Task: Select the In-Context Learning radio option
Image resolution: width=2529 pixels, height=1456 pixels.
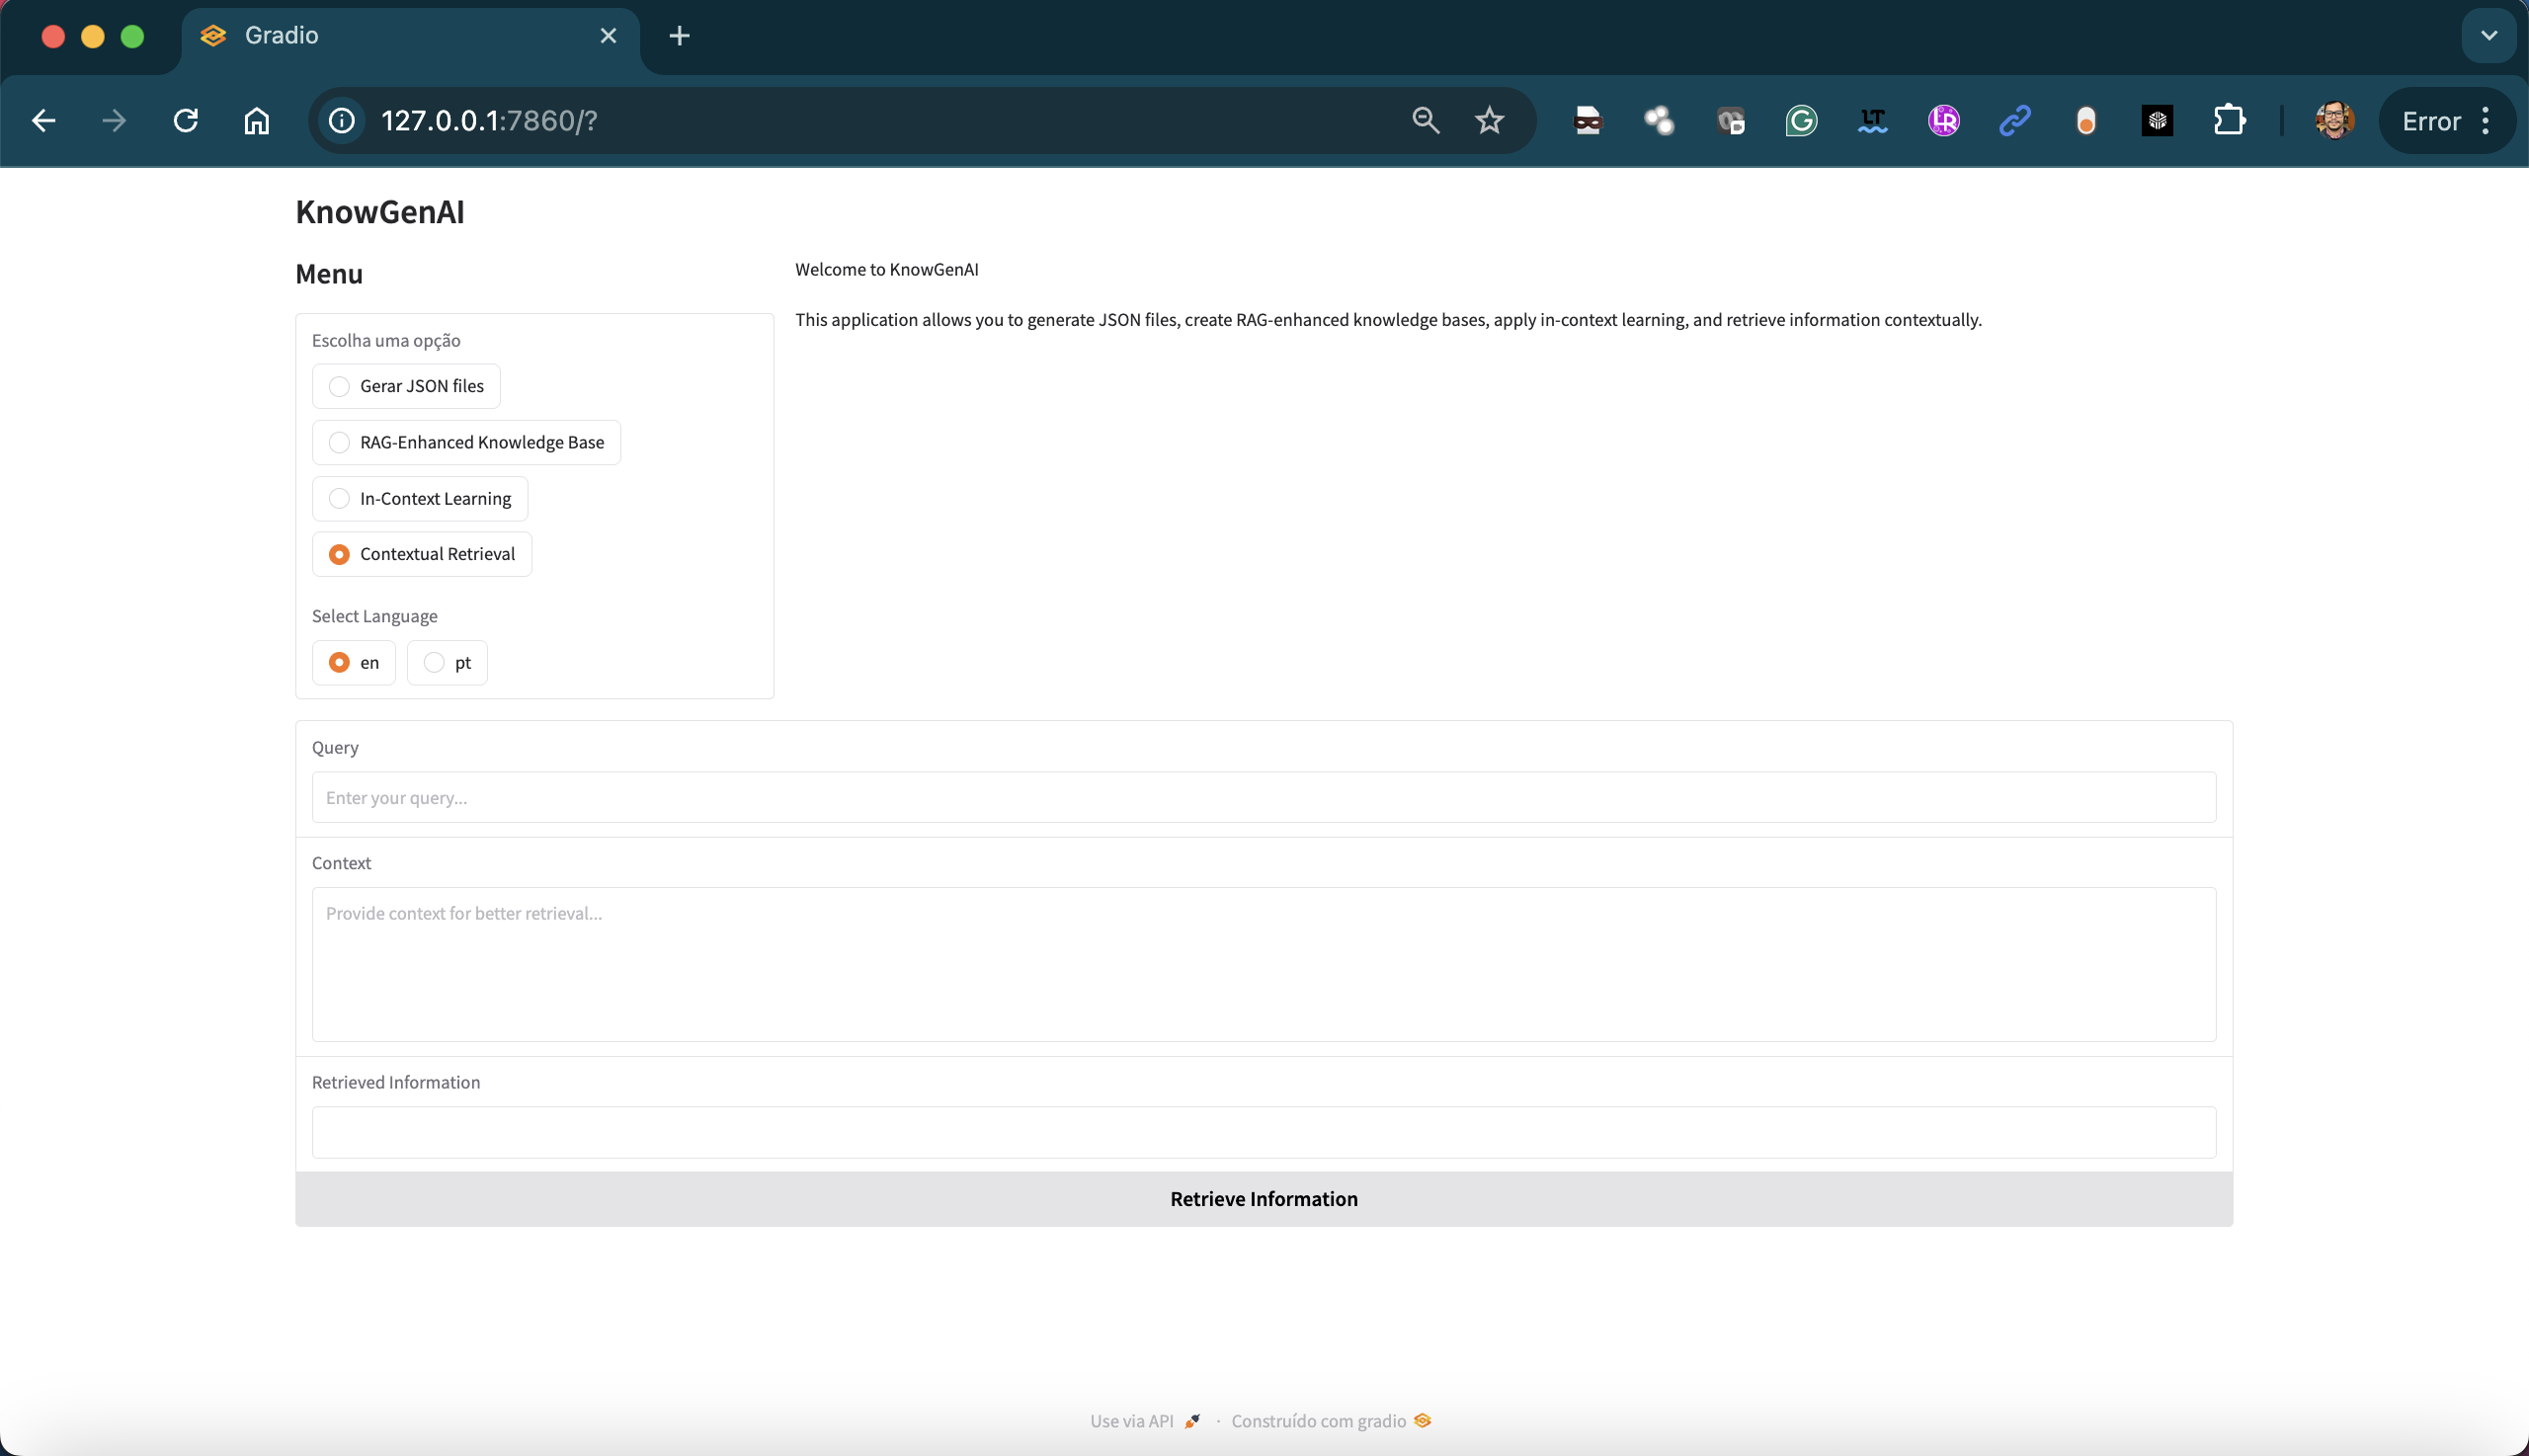Action: point(340,498)
